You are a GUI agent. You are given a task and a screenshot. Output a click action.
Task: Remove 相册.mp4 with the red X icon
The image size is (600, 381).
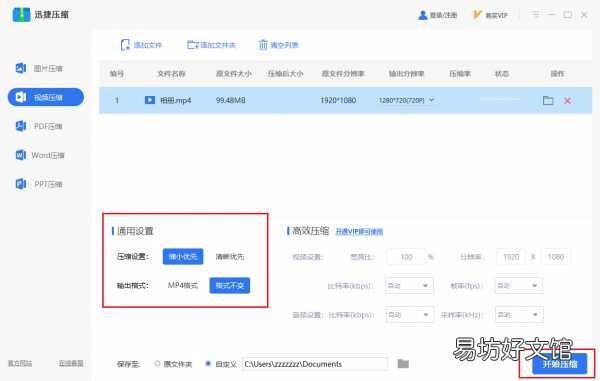567,100
